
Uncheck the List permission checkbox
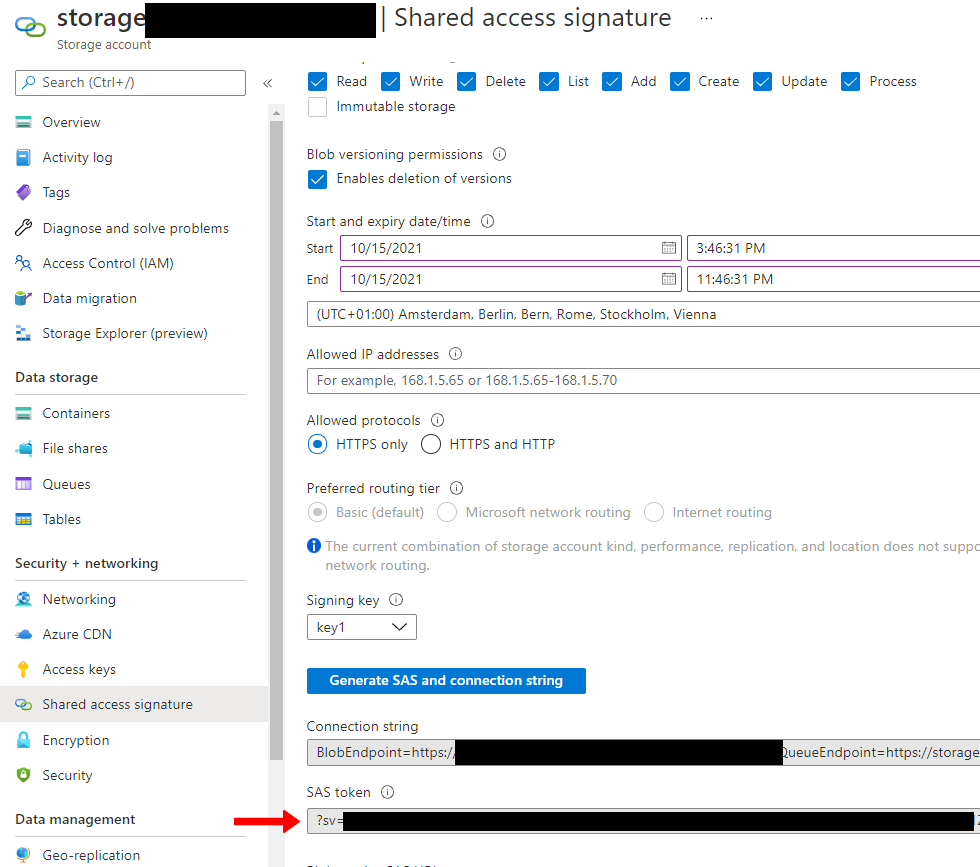pos(549,81)
